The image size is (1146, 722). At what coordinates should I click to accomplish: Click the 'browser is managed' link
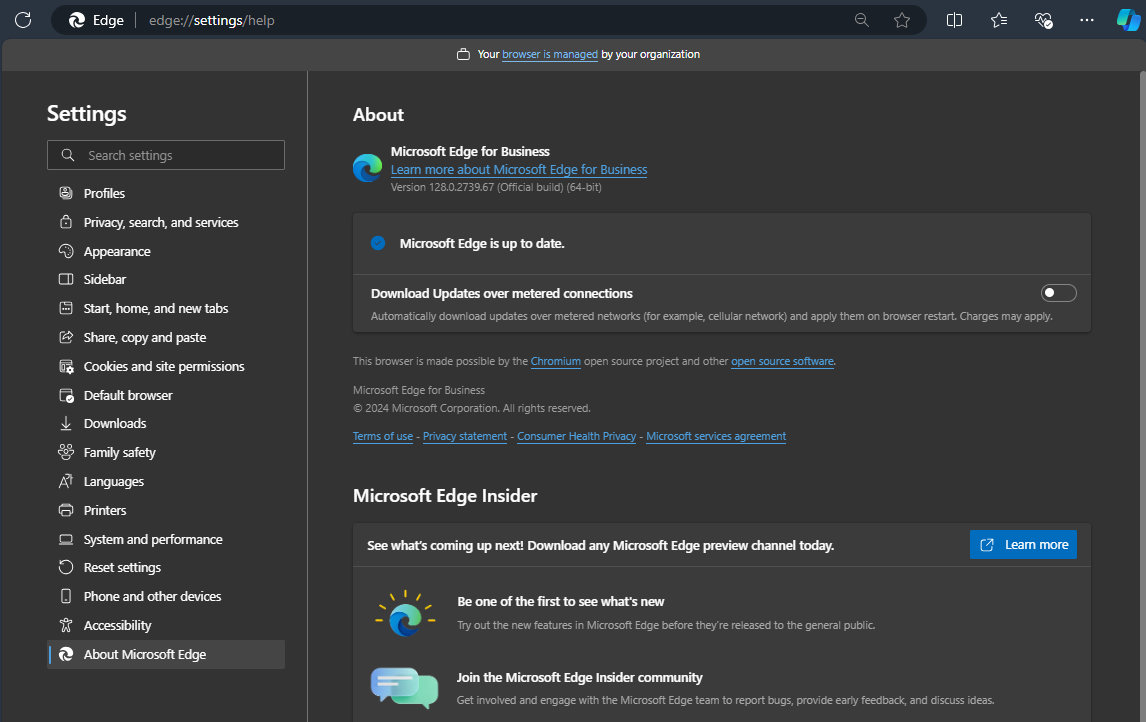point(549,54)
